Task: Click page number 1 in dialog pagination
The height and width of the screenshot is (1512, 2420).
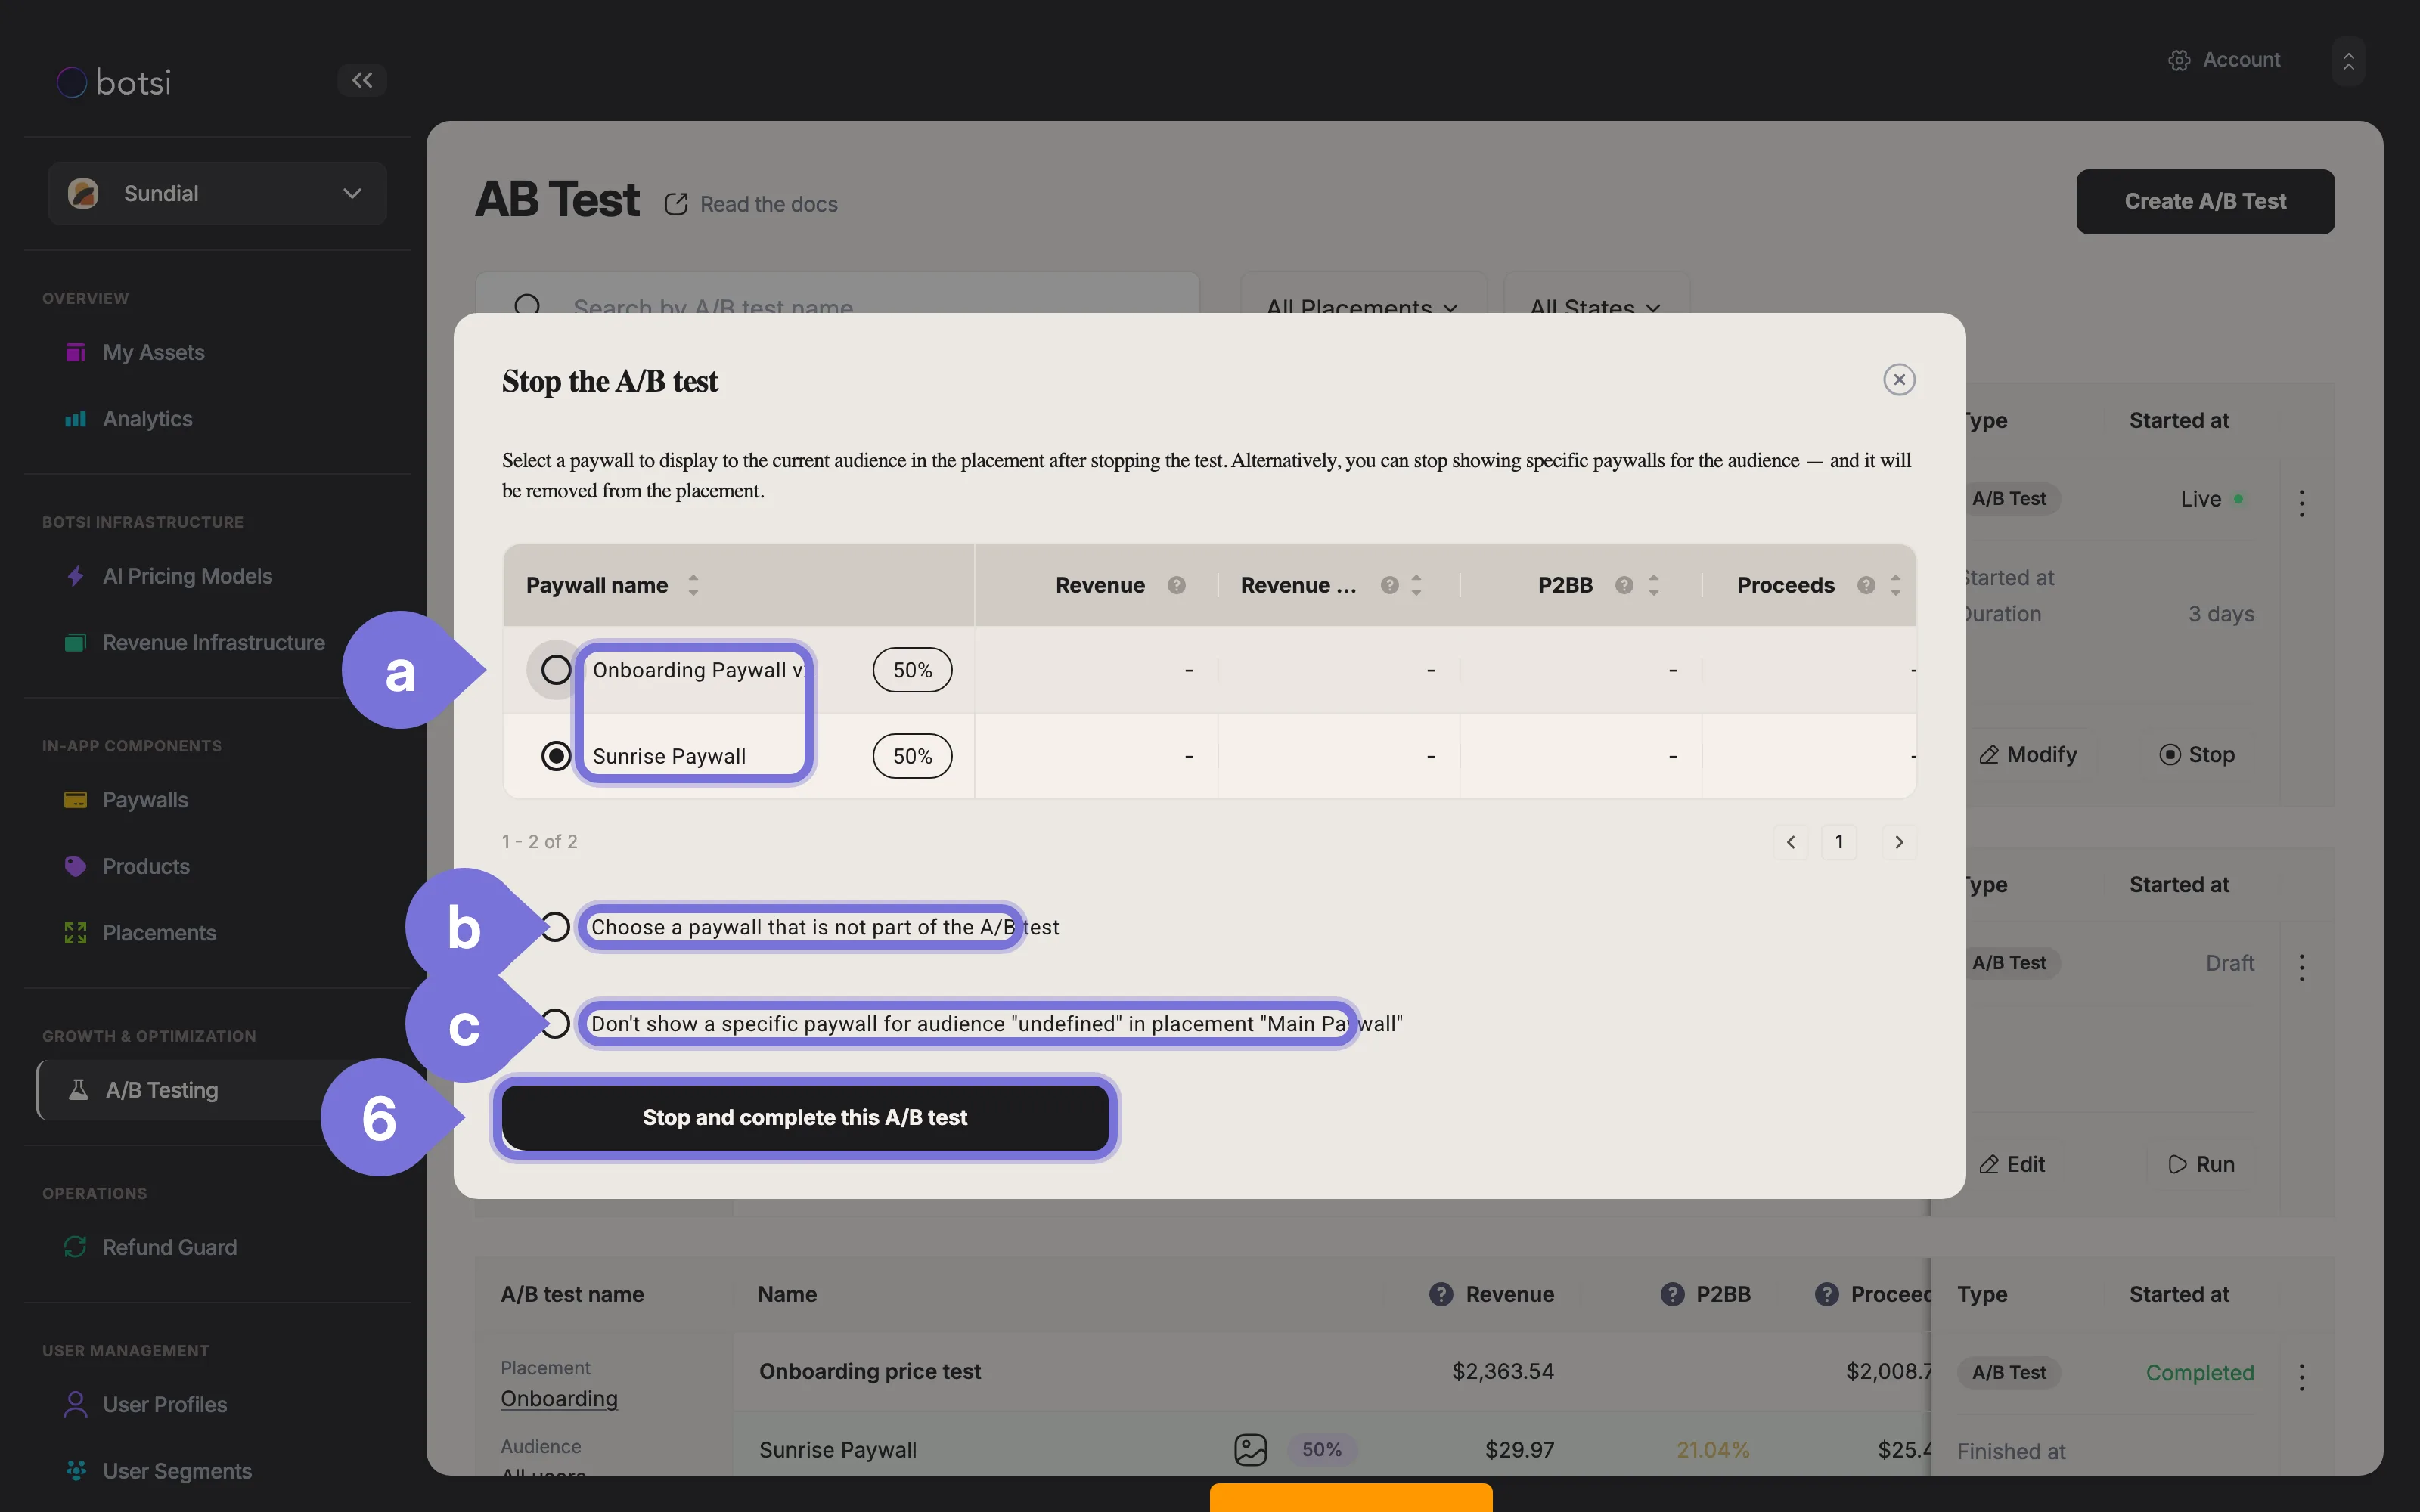Action: (1839, 842)
